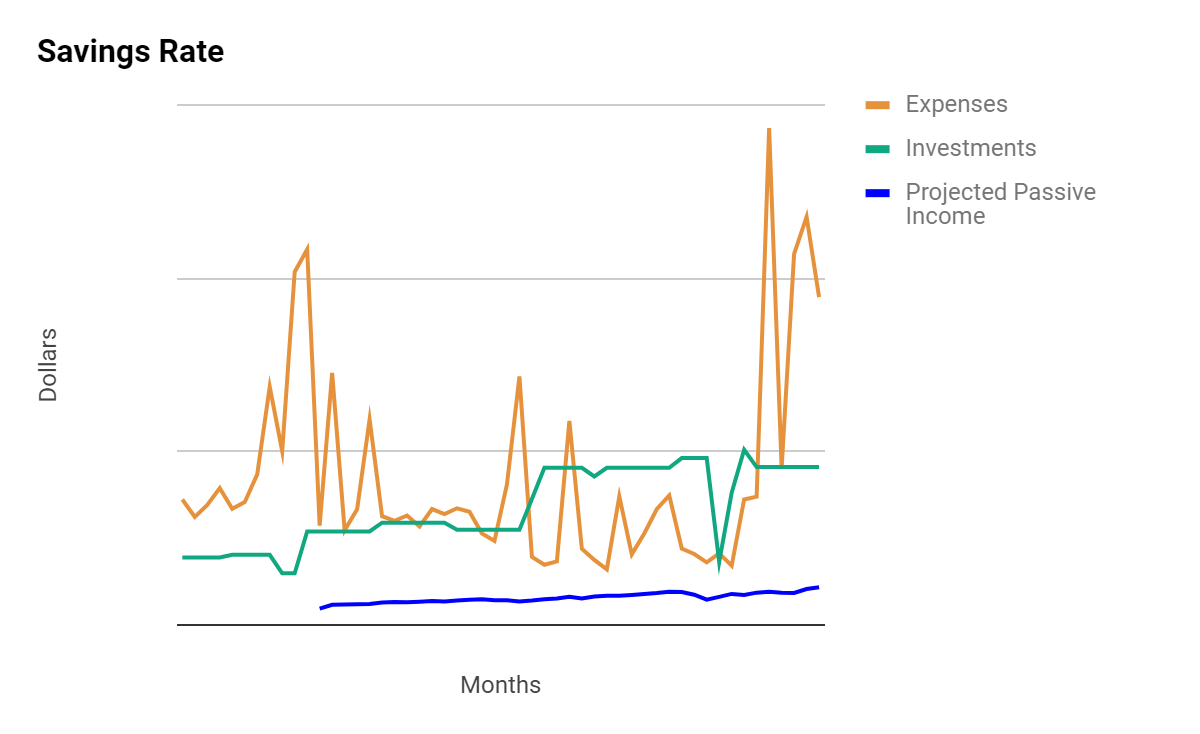The height and width of the screenshot is (734, 1200).
Task: Click the top horizontal gridline
Action: point(501,104)
